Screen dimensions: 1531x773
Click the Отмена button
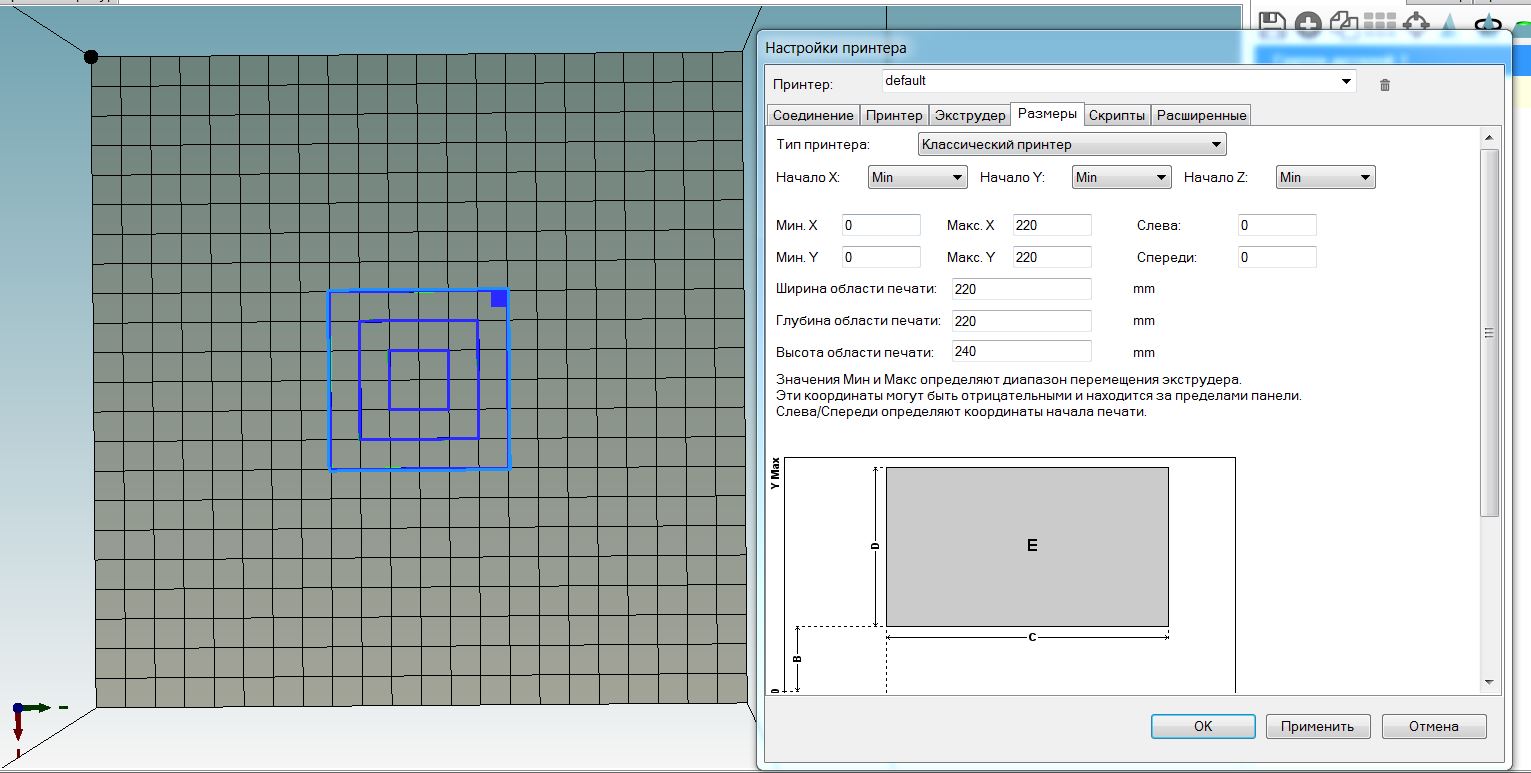tap(1433, 726)
